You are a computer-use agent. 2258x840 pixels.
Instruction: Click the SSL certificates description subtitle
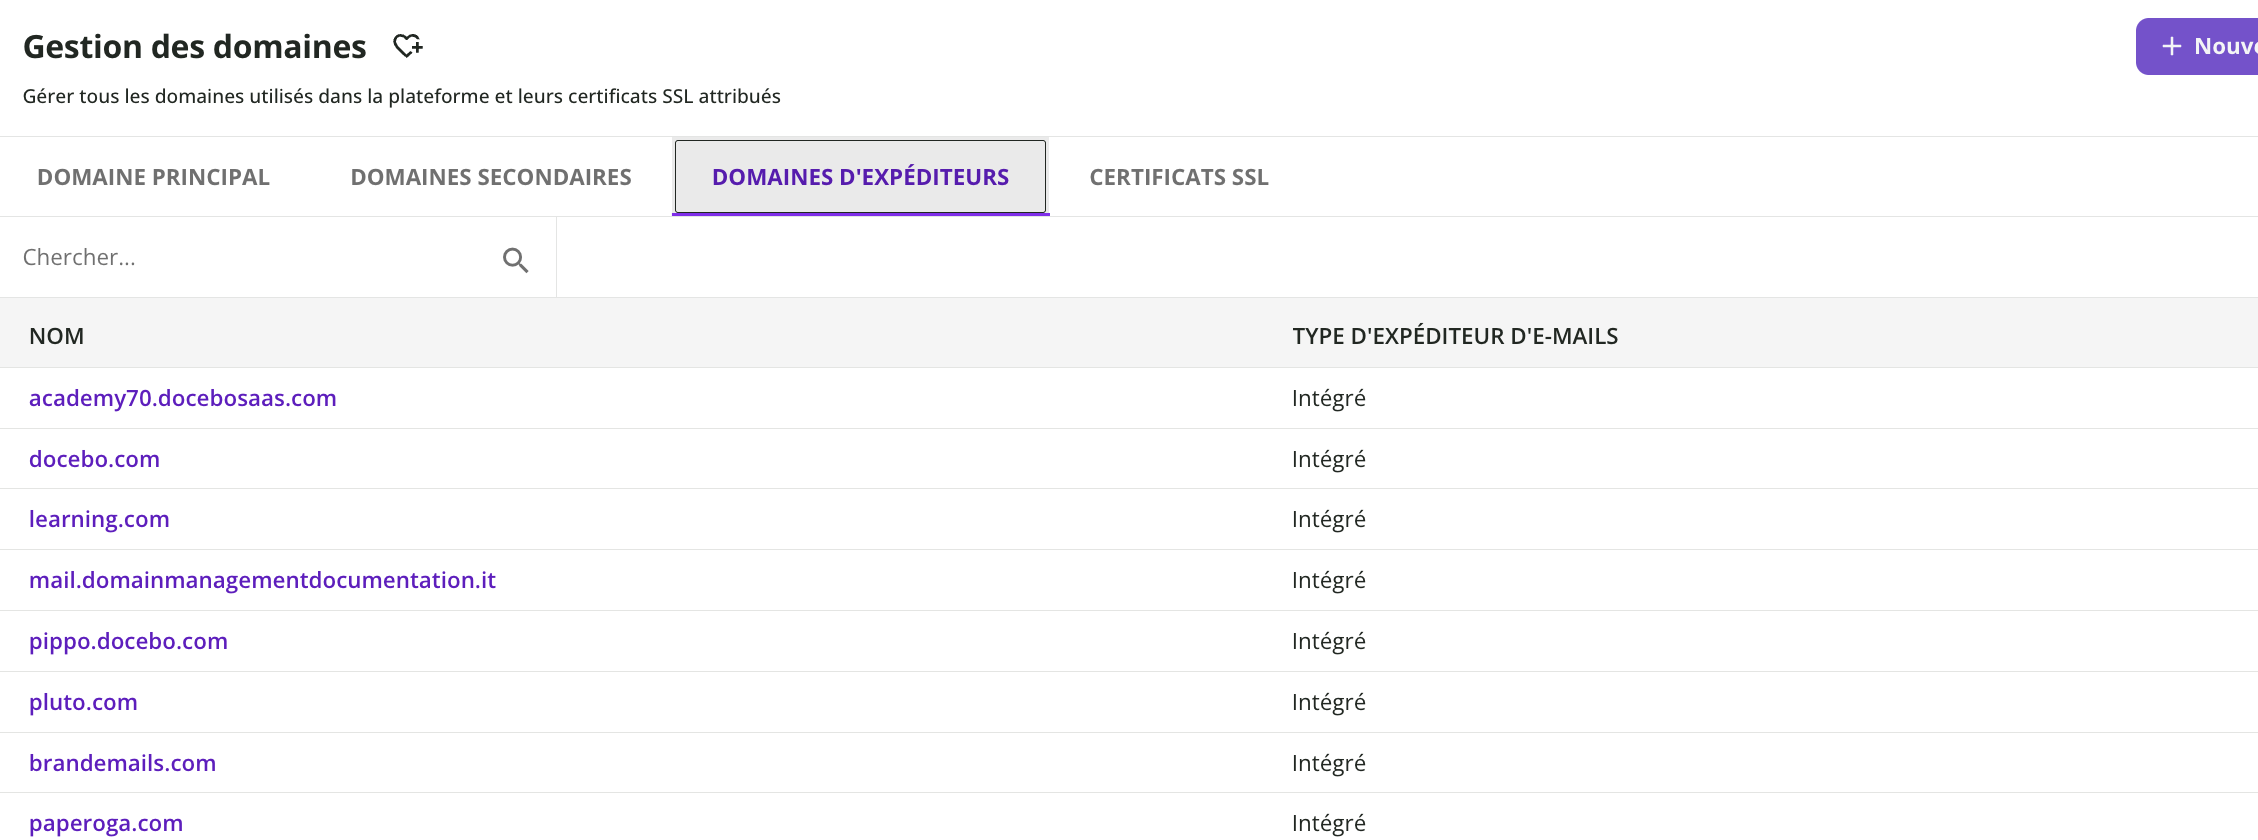tap(402, 96)
